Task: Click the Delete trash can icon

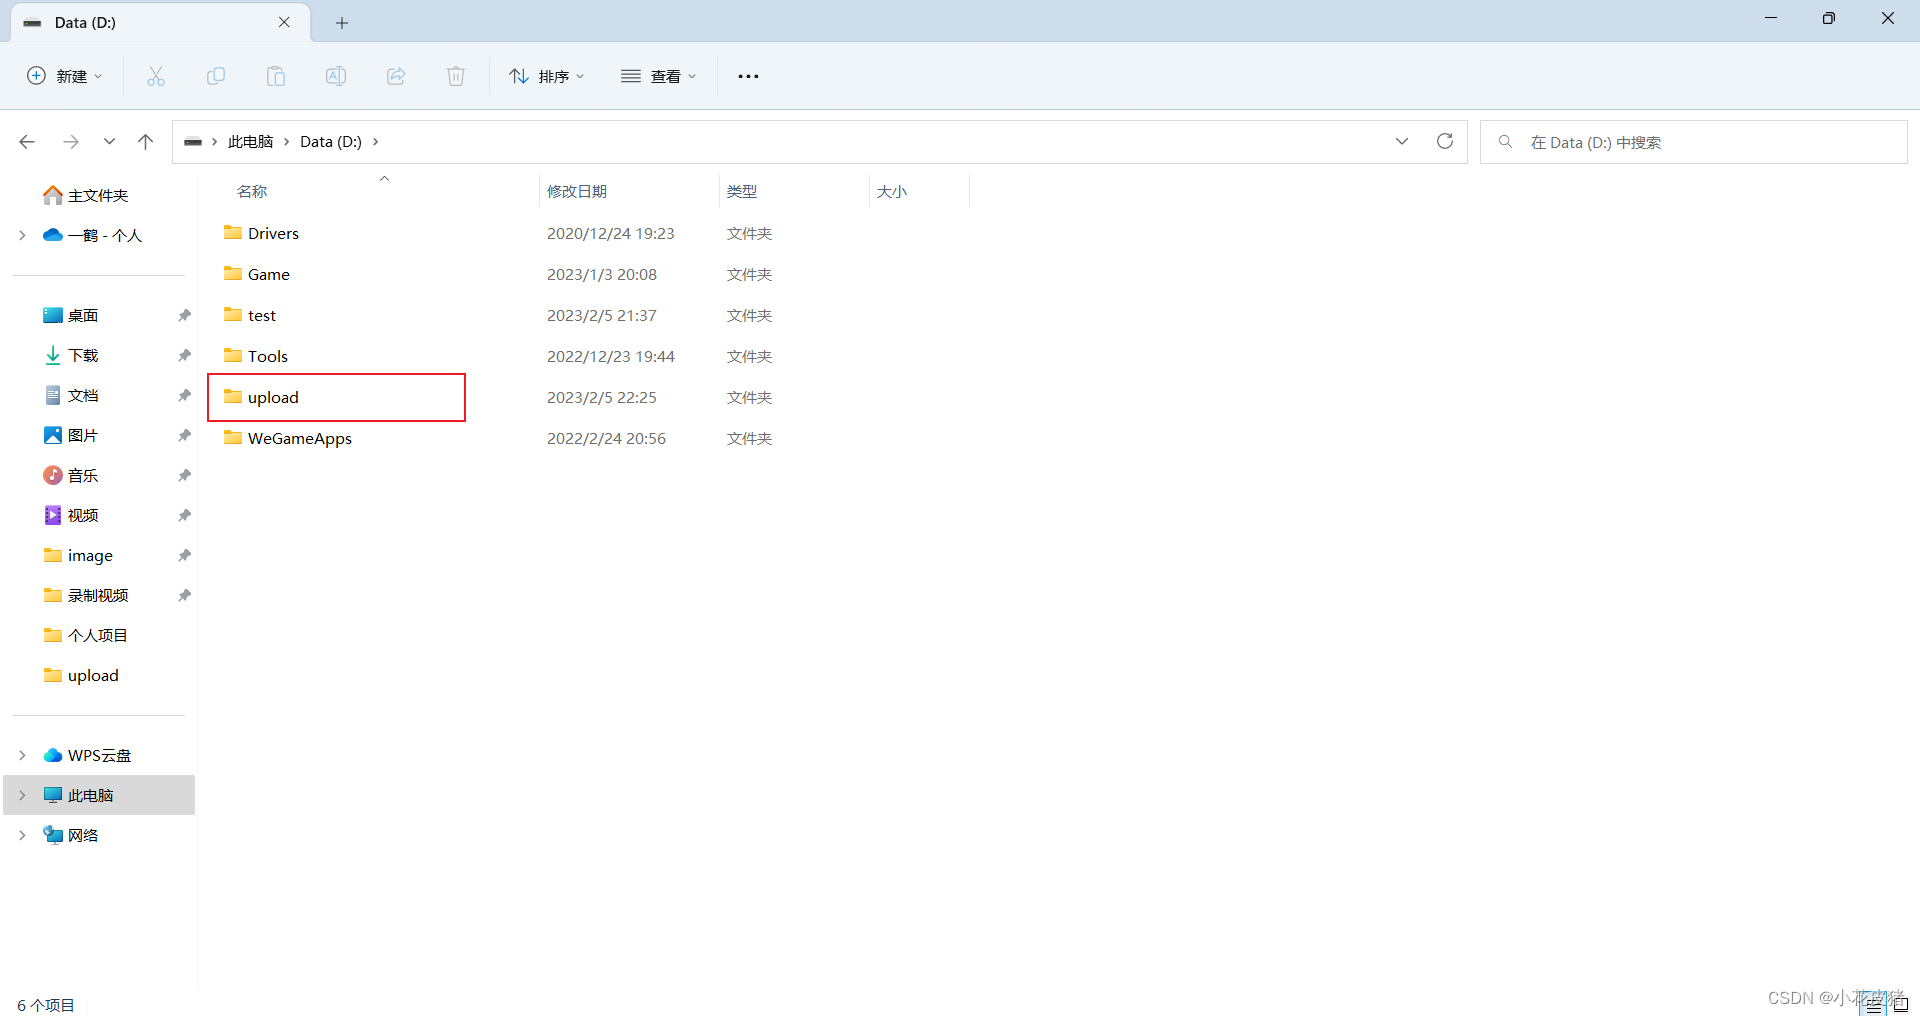Action: click(x=456, y=76)
